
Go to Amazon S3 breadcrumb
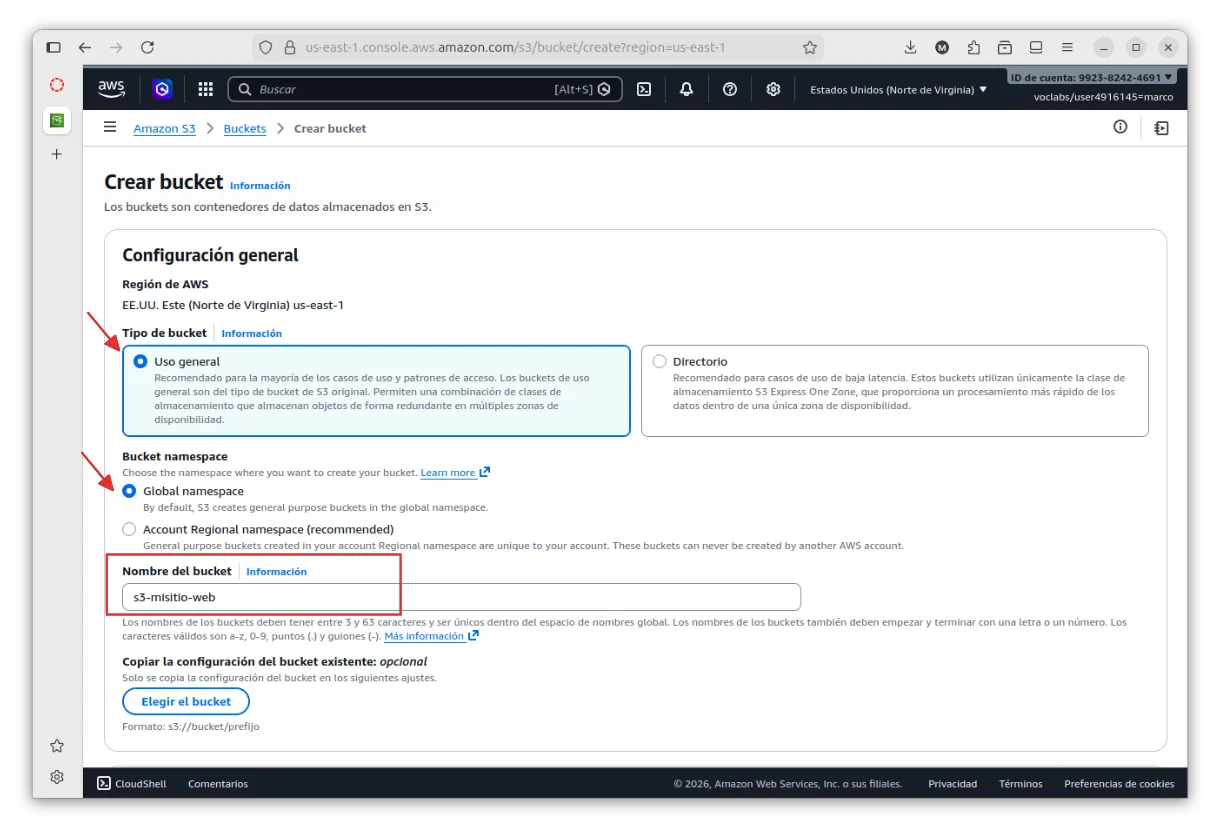point(164,128)
